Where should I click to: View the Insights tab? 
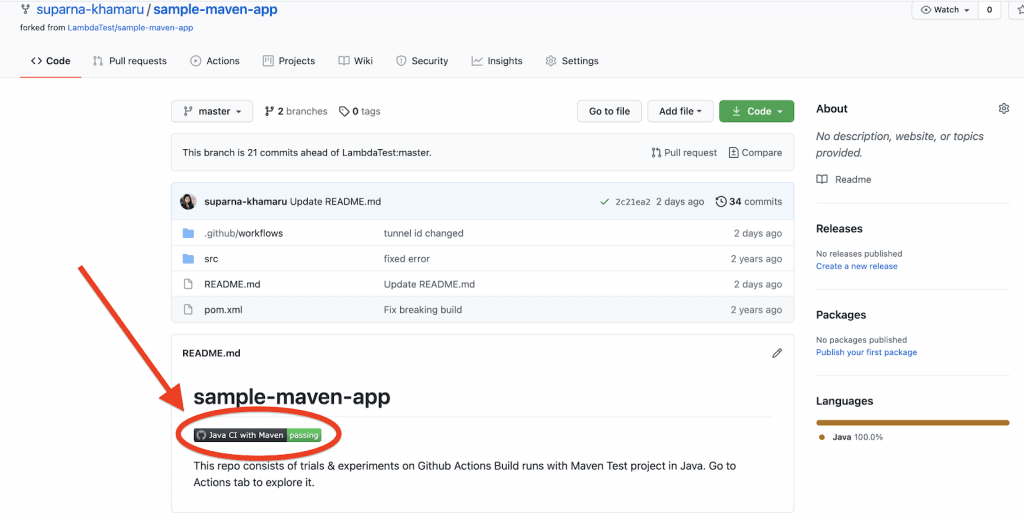pyautogui.click(x=497, y=61)
